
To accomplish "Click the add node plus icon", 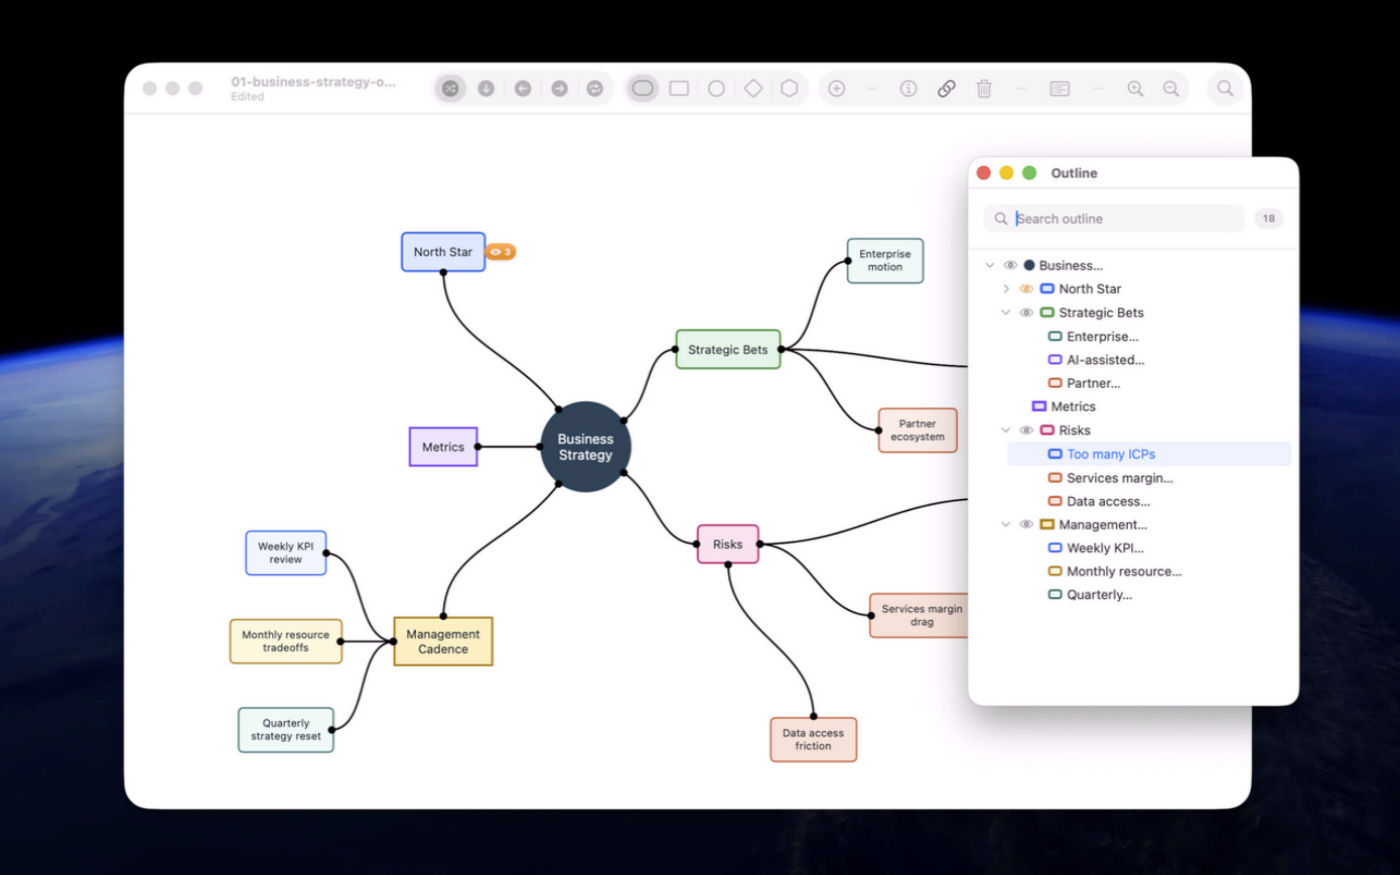I will [x=837, y=89].
